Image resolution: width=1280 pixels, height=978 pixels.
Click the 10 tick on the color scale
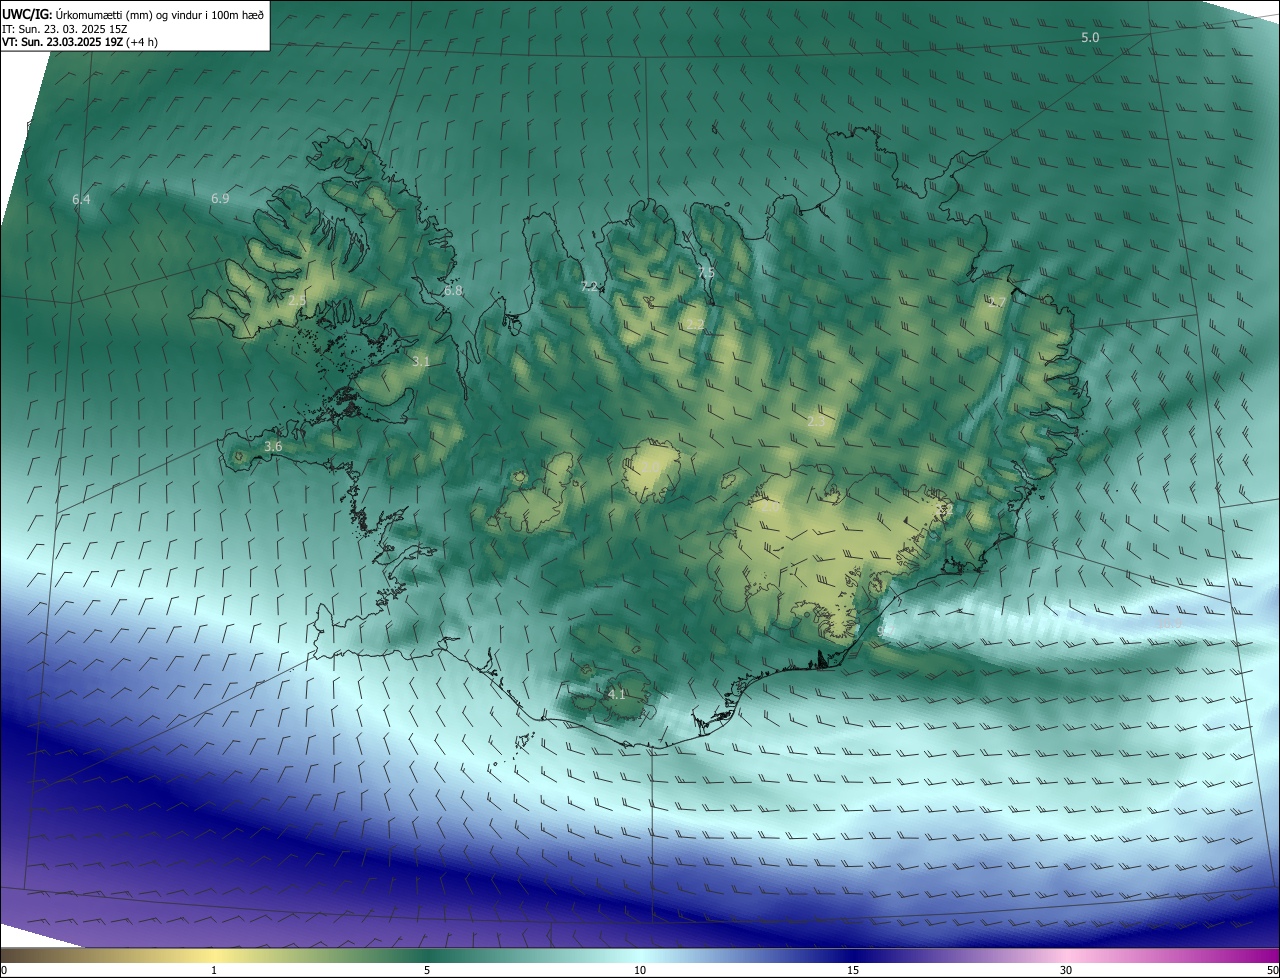[x=640, y=970]
